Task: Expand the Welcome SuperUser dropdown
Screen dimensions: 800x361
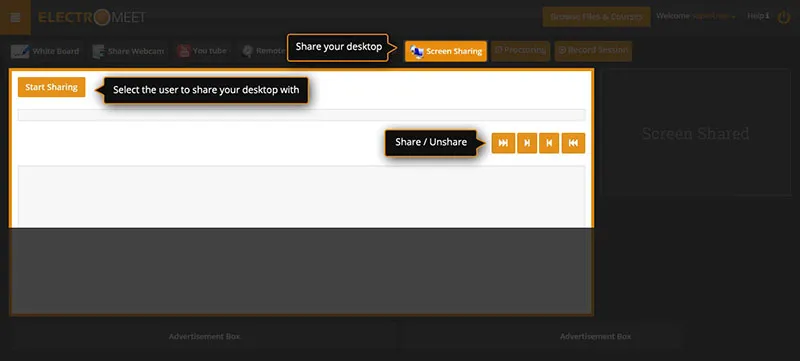Action: (x=696, y=16)
